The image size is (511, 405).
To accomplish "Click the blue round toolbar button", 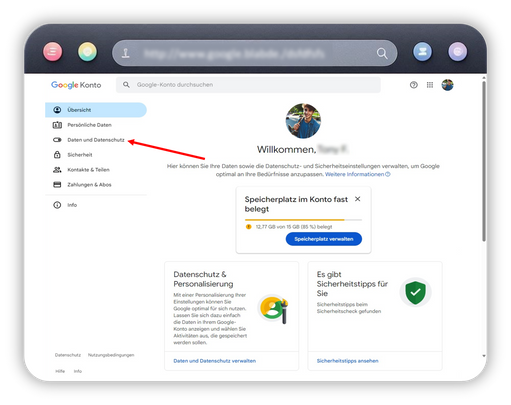I will pyautogui.click(x=422, y=52).
